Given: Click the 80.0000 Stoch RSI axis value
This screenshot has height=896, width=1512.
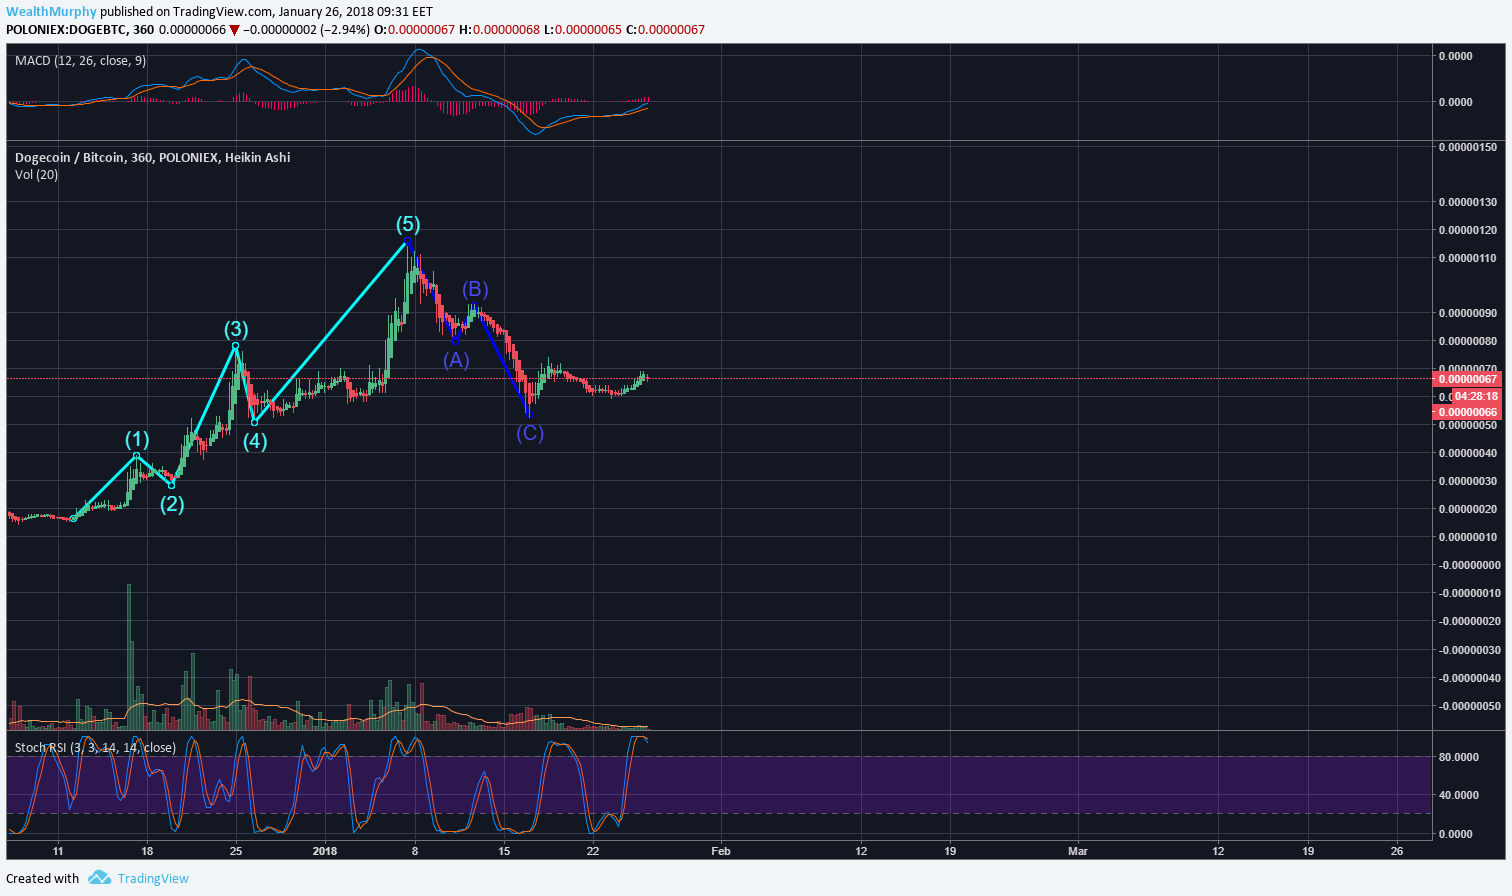Looking at the screenshot, I should click(x=1458, y=757).
